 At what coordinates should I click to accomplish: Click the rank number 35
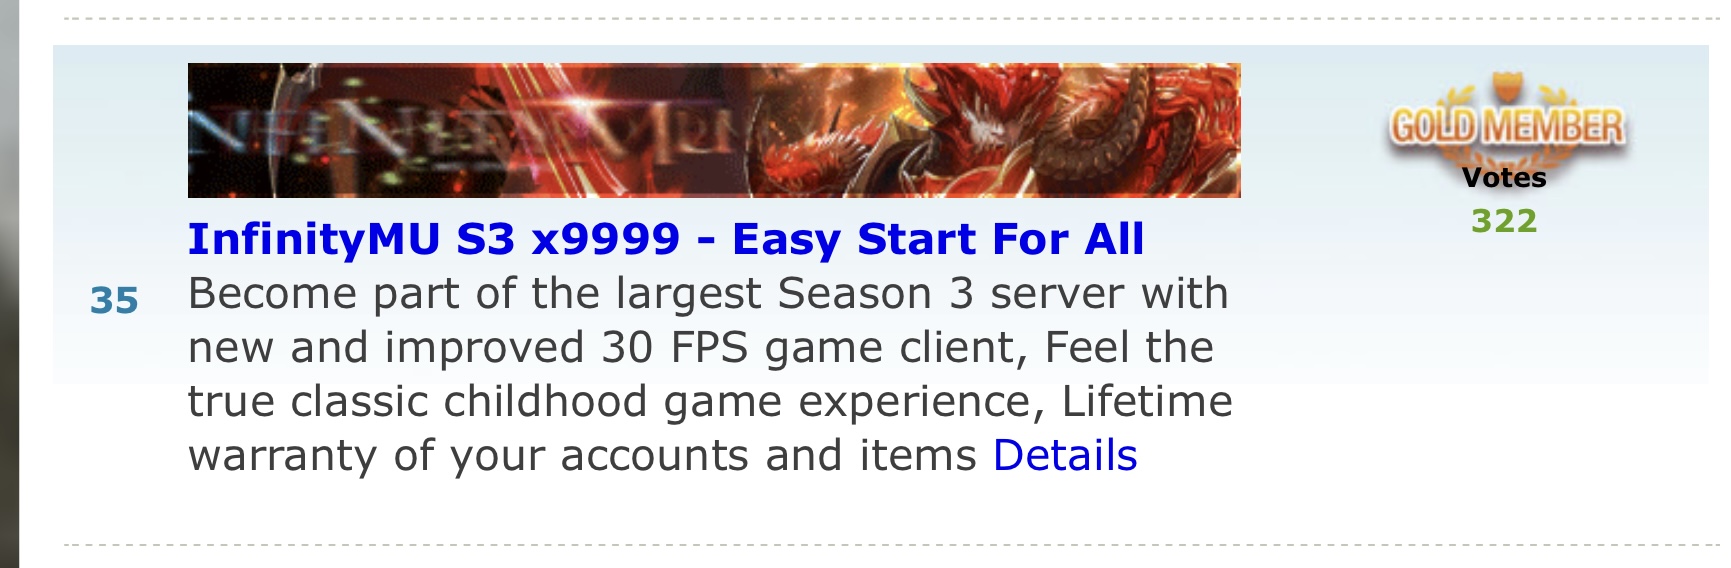coord(114,300)
